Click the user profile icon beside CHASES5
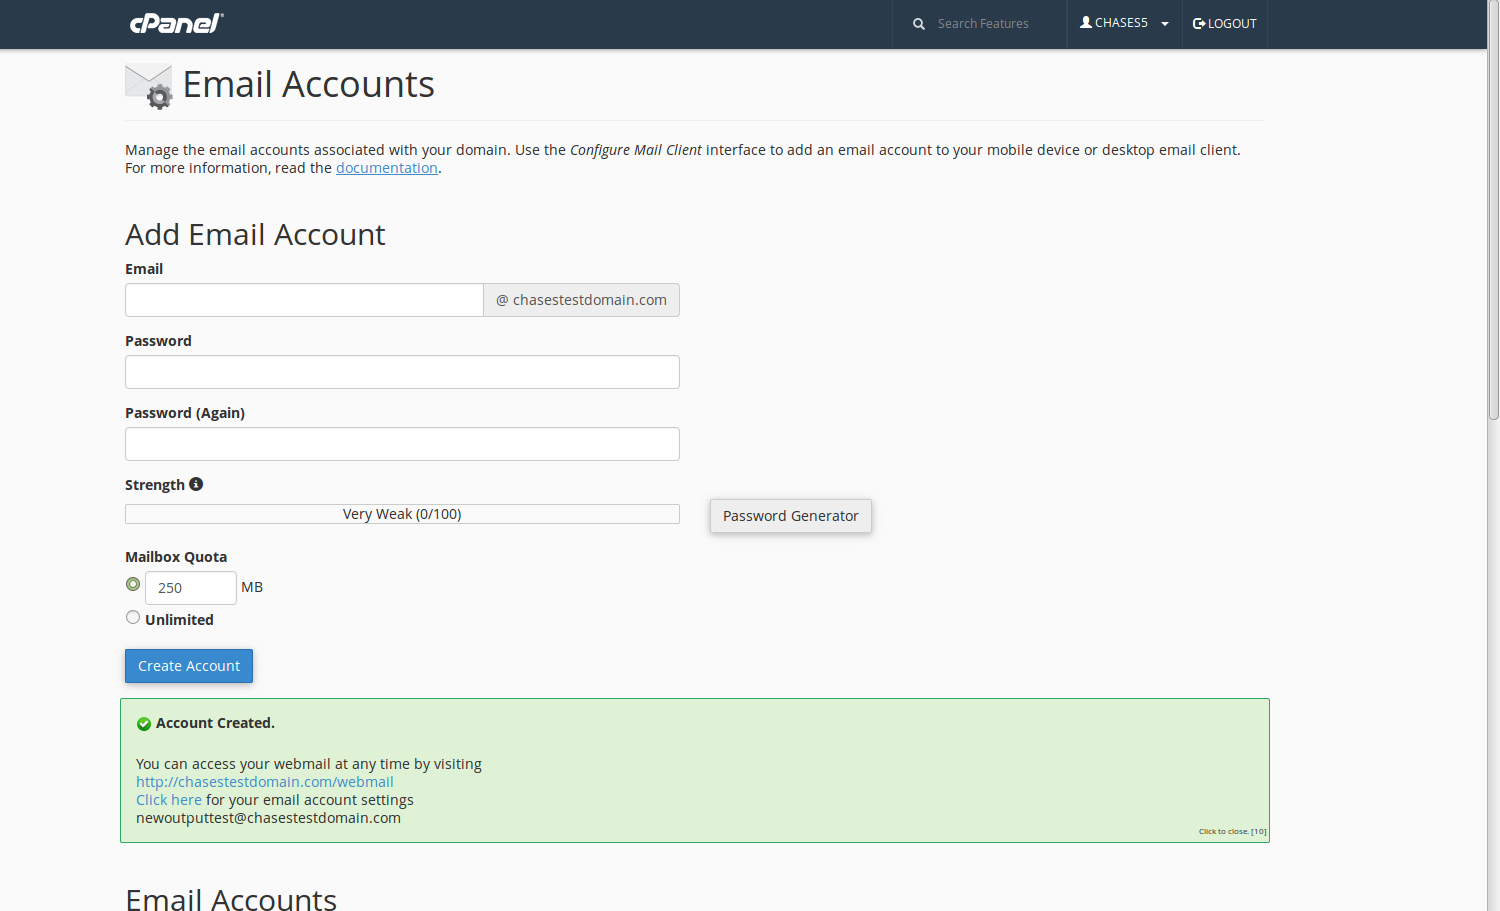This screenshot has height=911, width=1500. [1086, 22]
